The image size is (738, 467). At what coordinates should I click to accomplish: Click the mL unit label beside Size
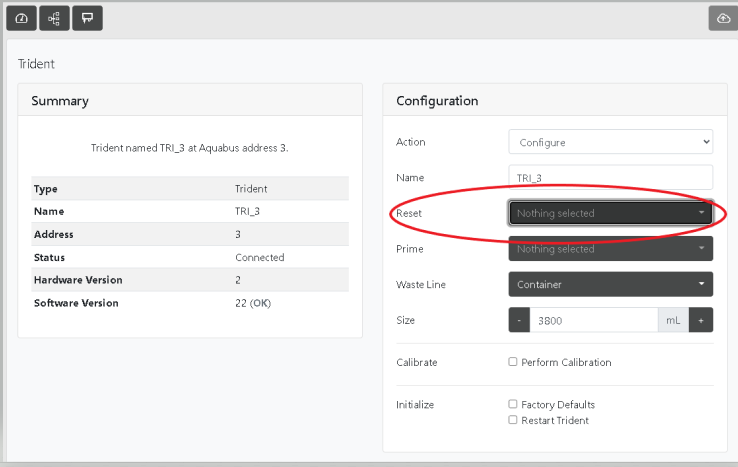point(672,320)
